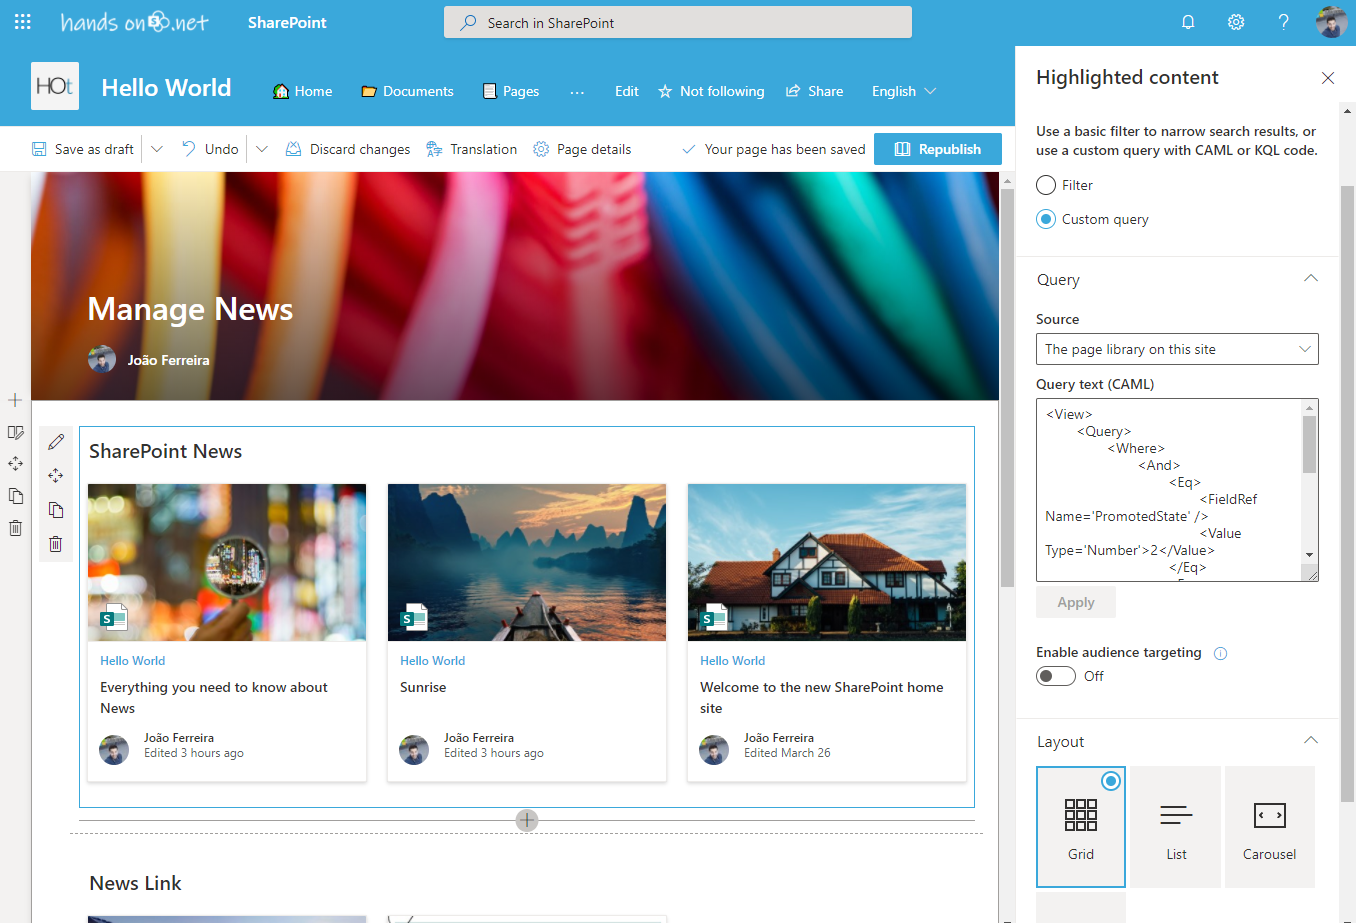The width and height of the screenshot is (1356, 923).
Task: Open the Source dropdown for the query
Action: click(x=1177, y=349)
